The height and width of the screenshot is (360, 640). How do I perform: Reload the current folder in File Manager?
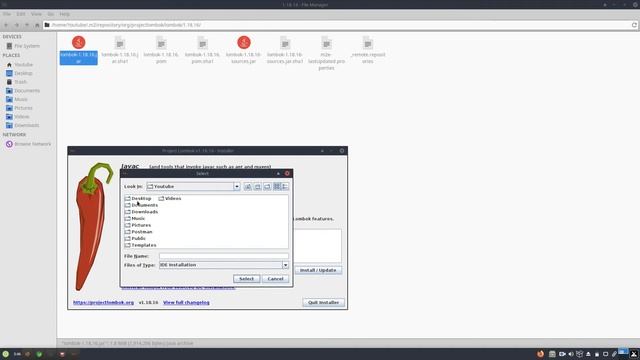click(x=634, y=25)
